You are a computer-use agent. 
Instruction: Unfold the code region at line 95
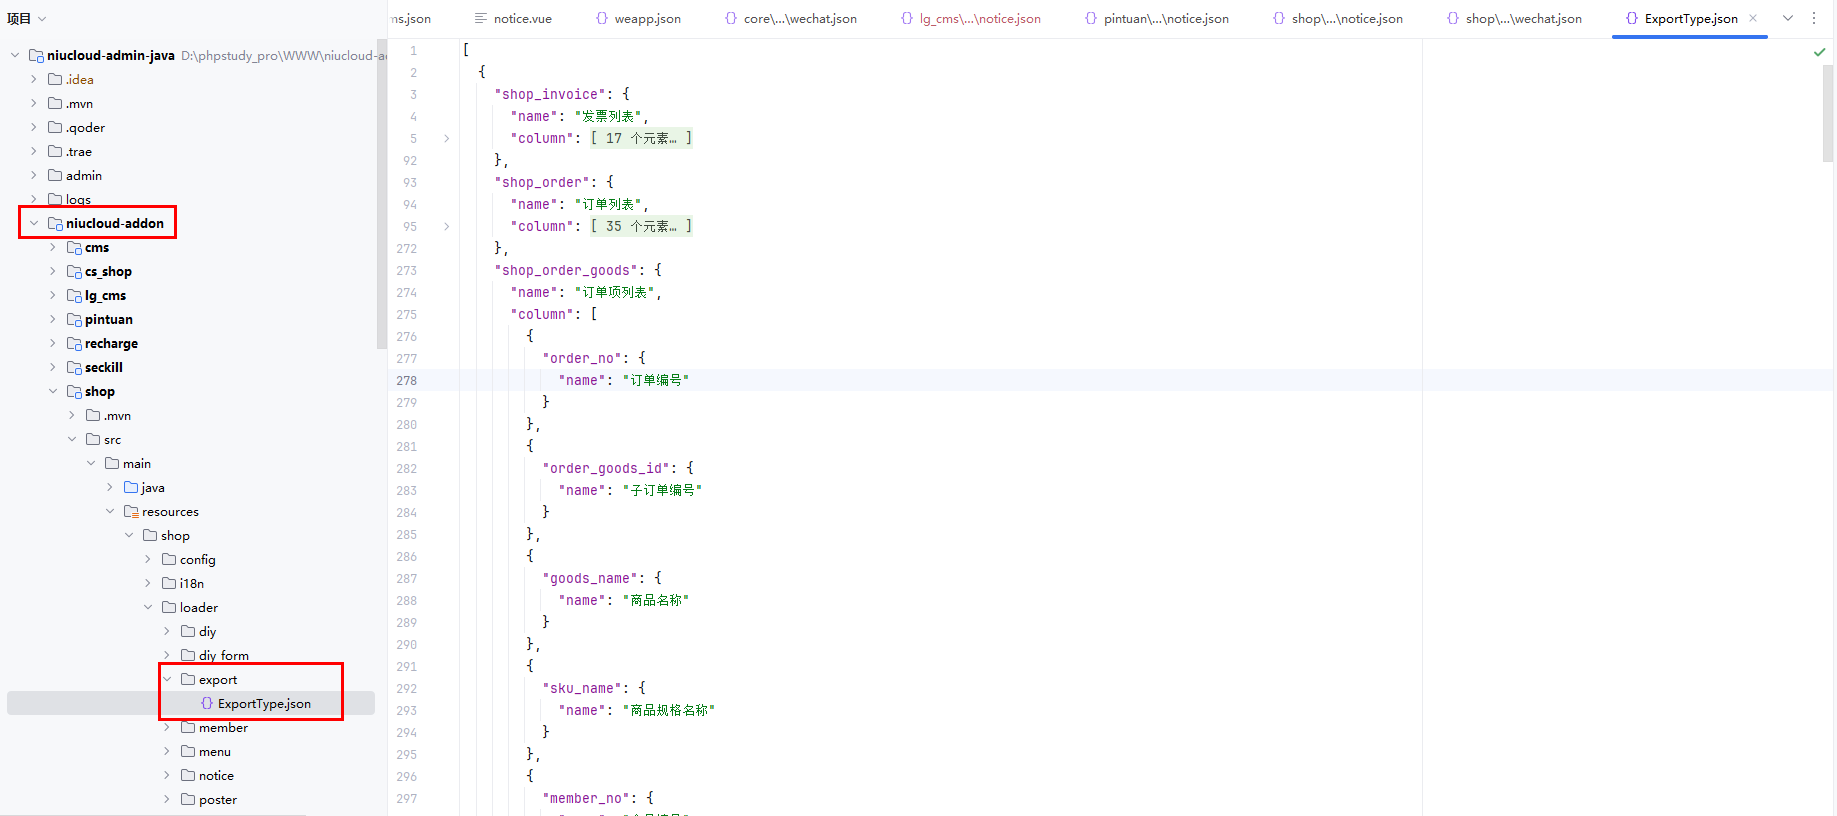[x=446, y=226]
